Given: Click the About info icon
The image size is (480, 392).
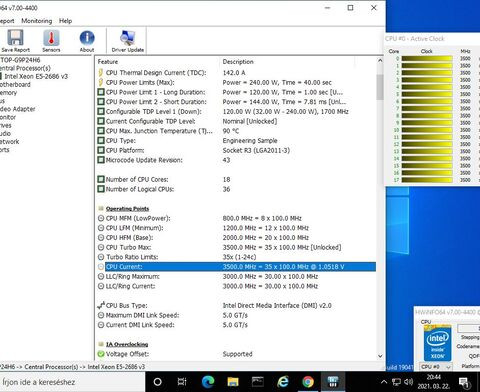Looking at the screenshot, I should tap(87, 41).
